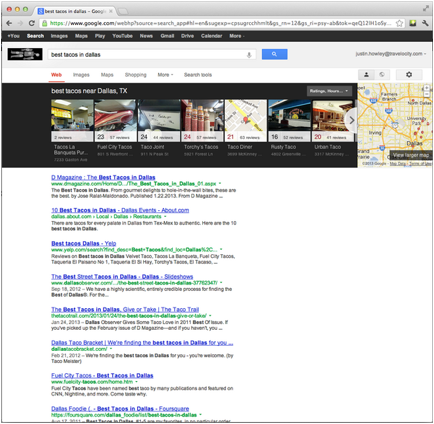
Task: Open the Ratings, Hours dropdown
Action: coord(329,91)
